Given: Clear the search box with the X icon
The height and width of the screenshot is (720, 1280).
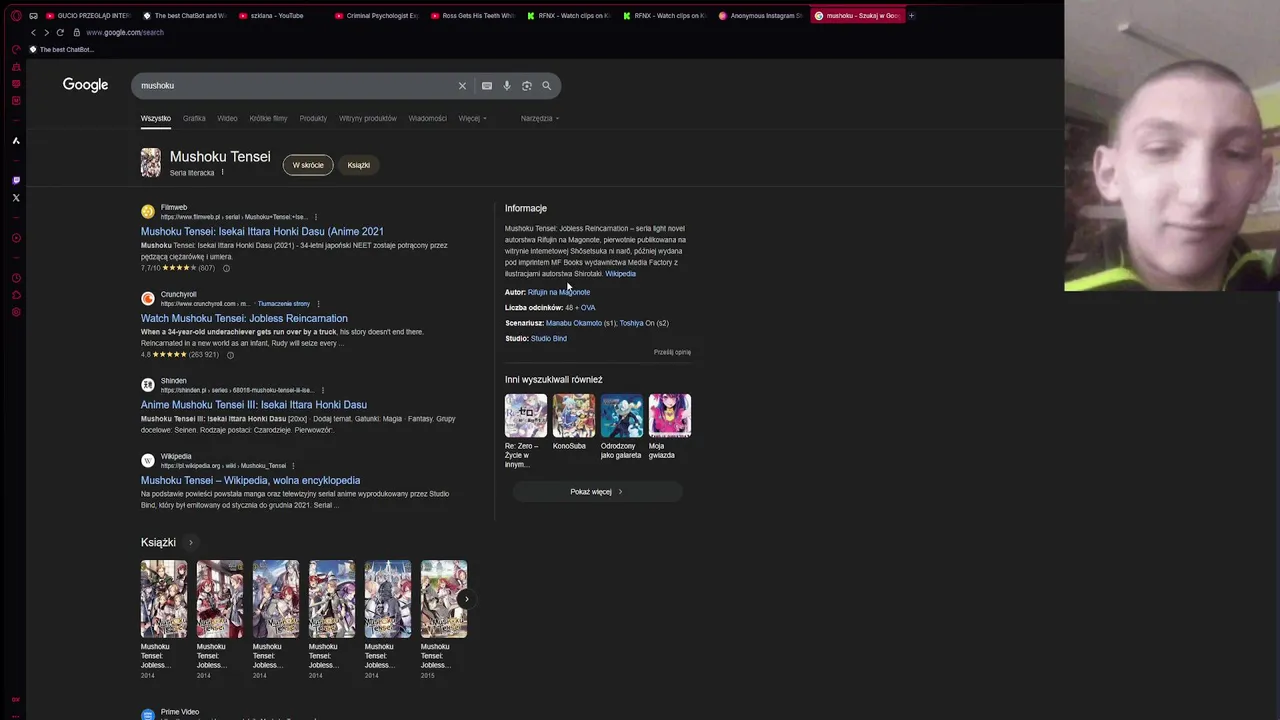Looking at the screenshot, I should (462, 86).
